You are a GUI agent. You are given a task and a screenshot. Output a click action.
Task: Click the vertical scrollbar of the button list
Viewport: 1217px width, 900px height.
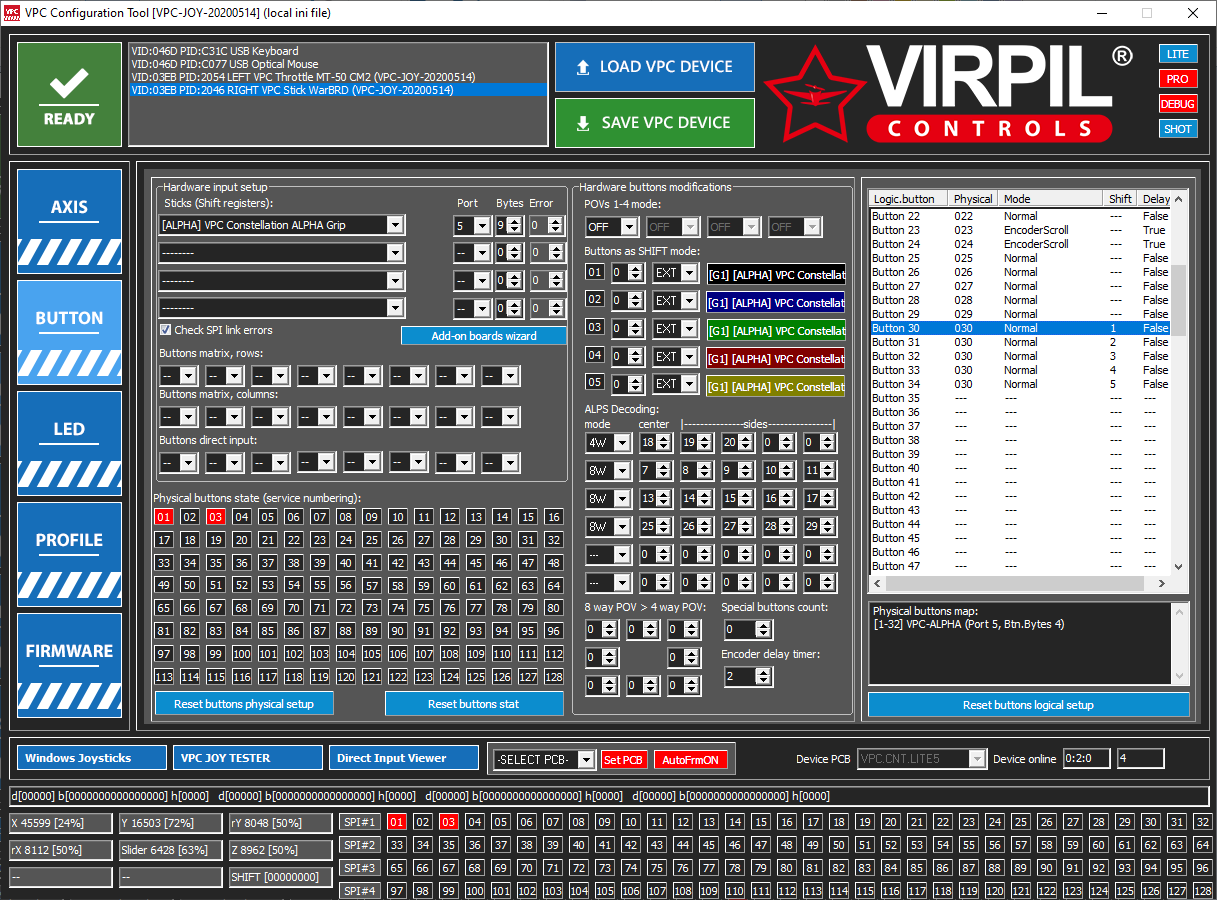(x=1178, y=382)
